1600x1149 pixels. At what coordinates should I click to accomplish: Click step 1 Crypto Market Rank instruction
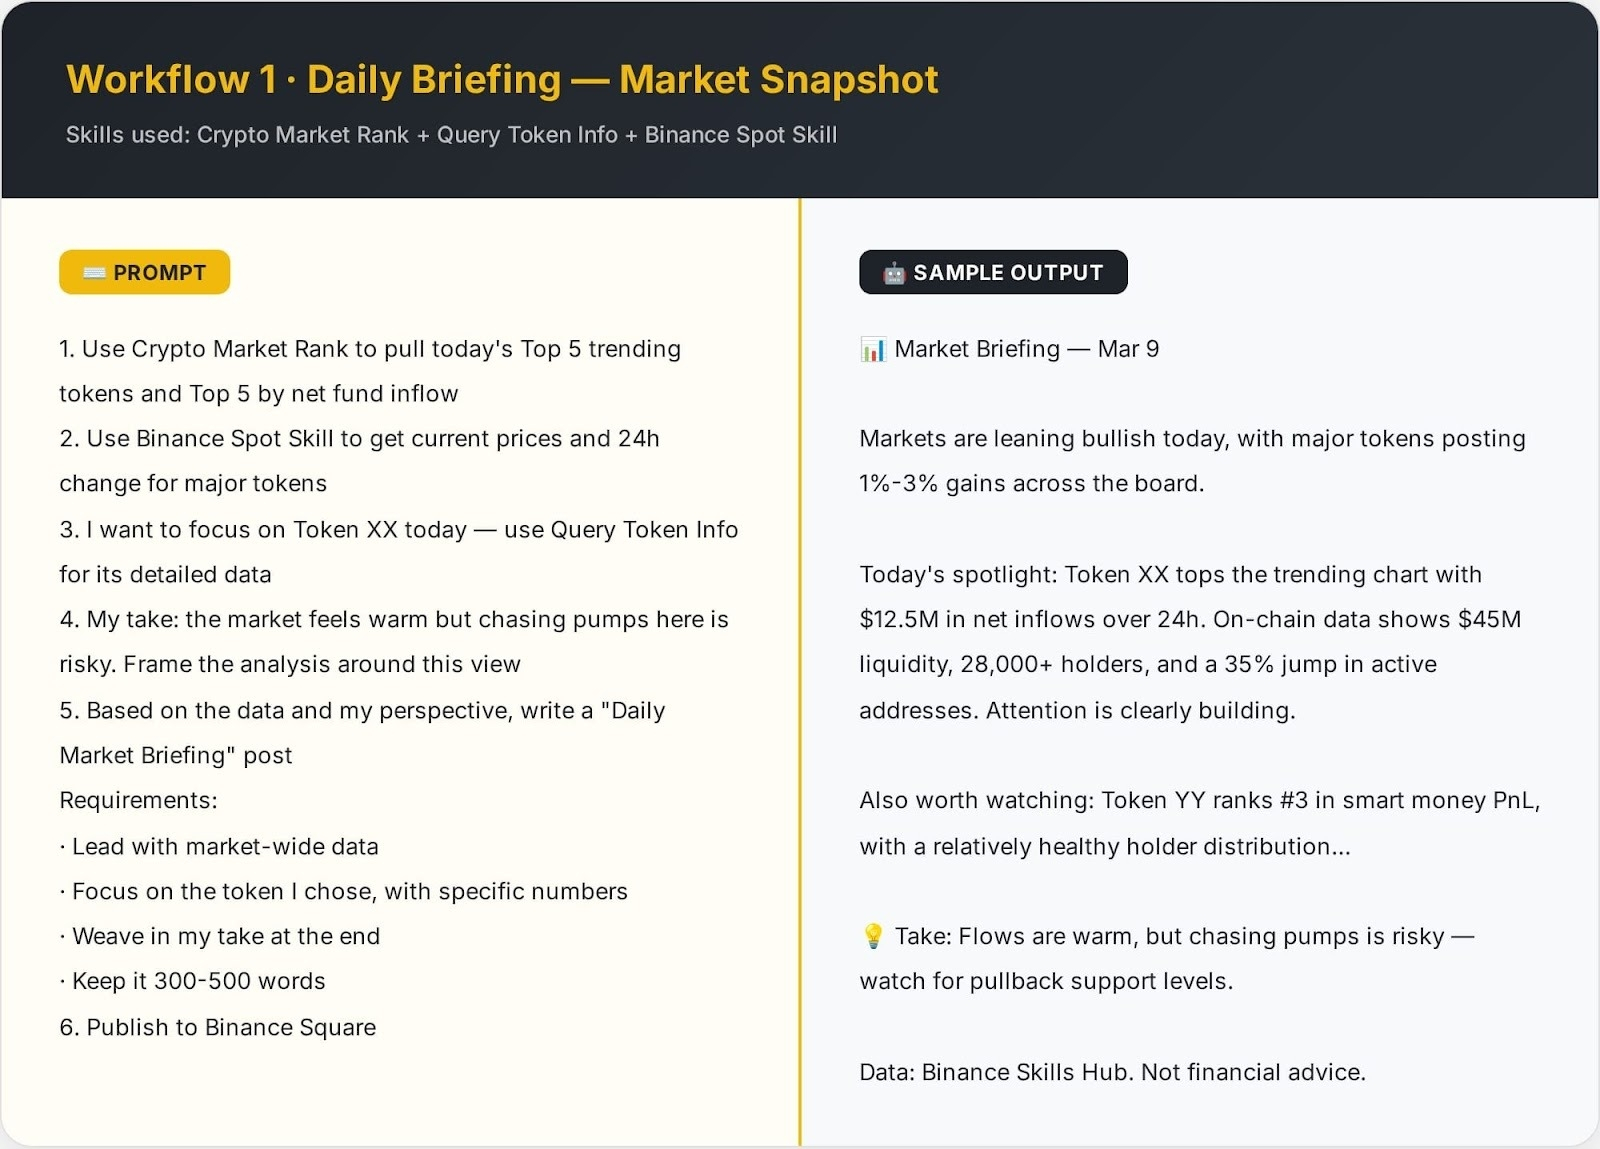point(370,371)
